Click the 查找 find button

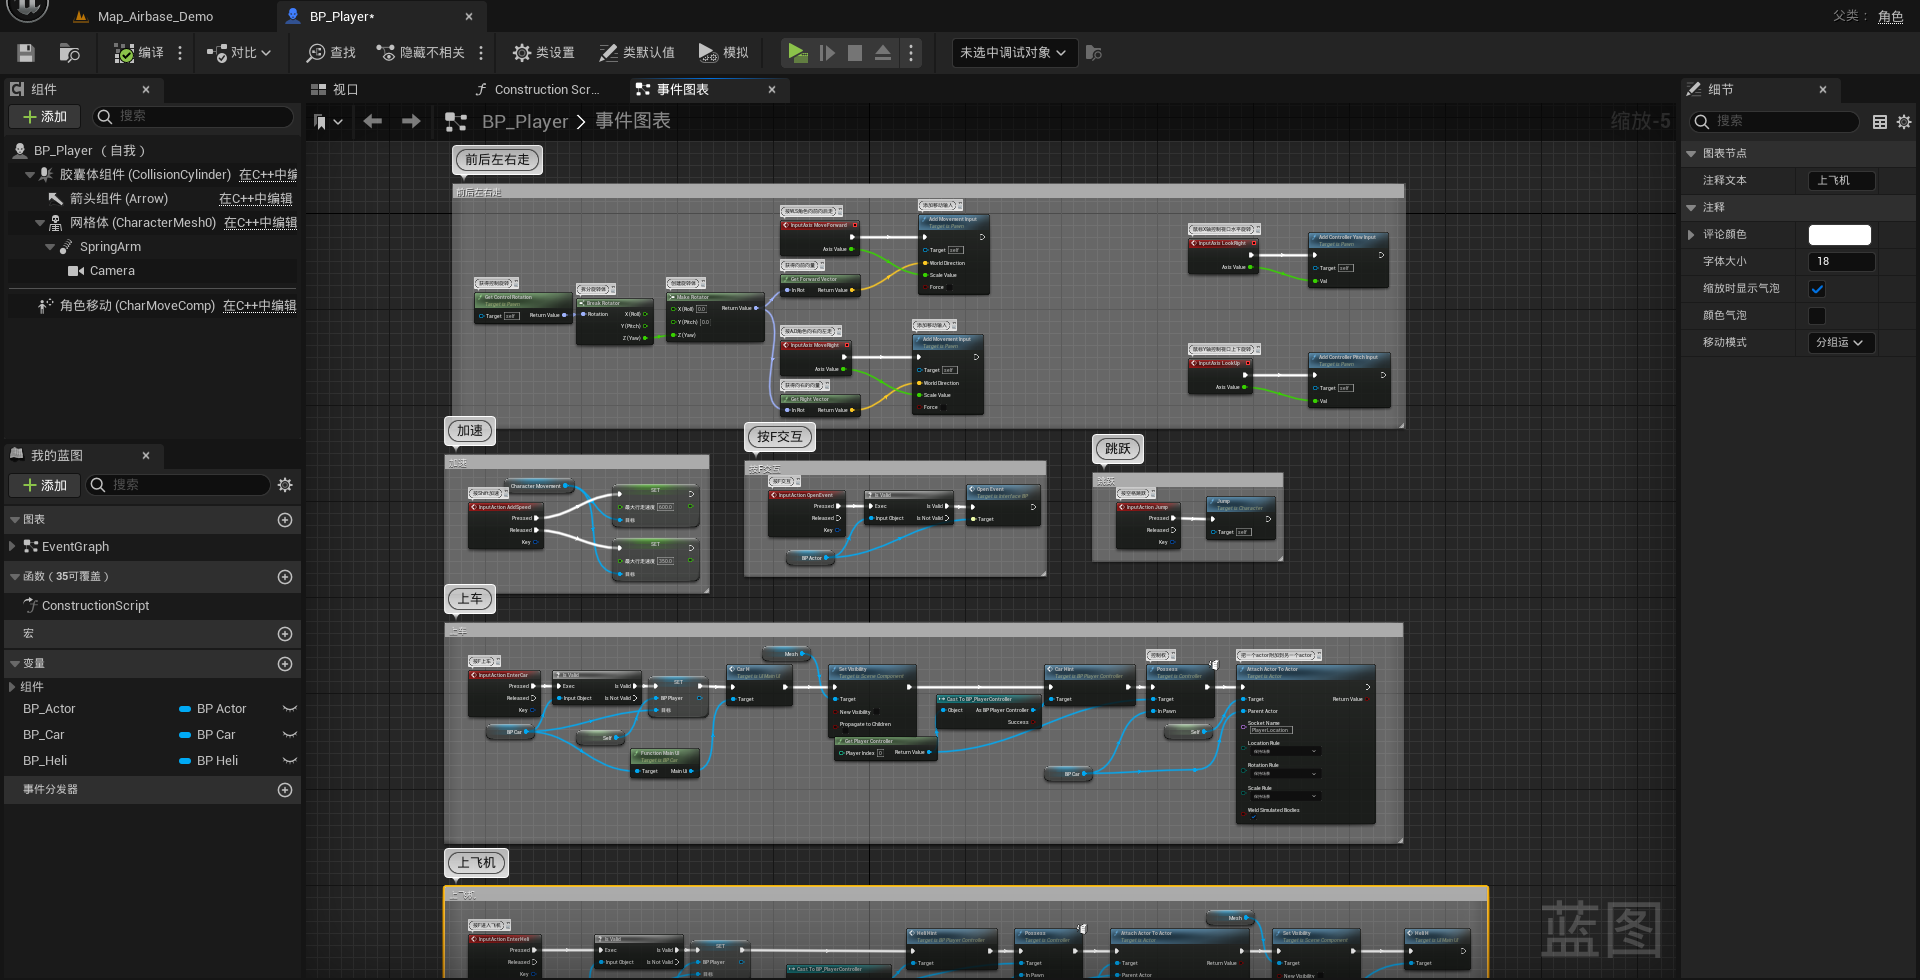tap(331, 53)
